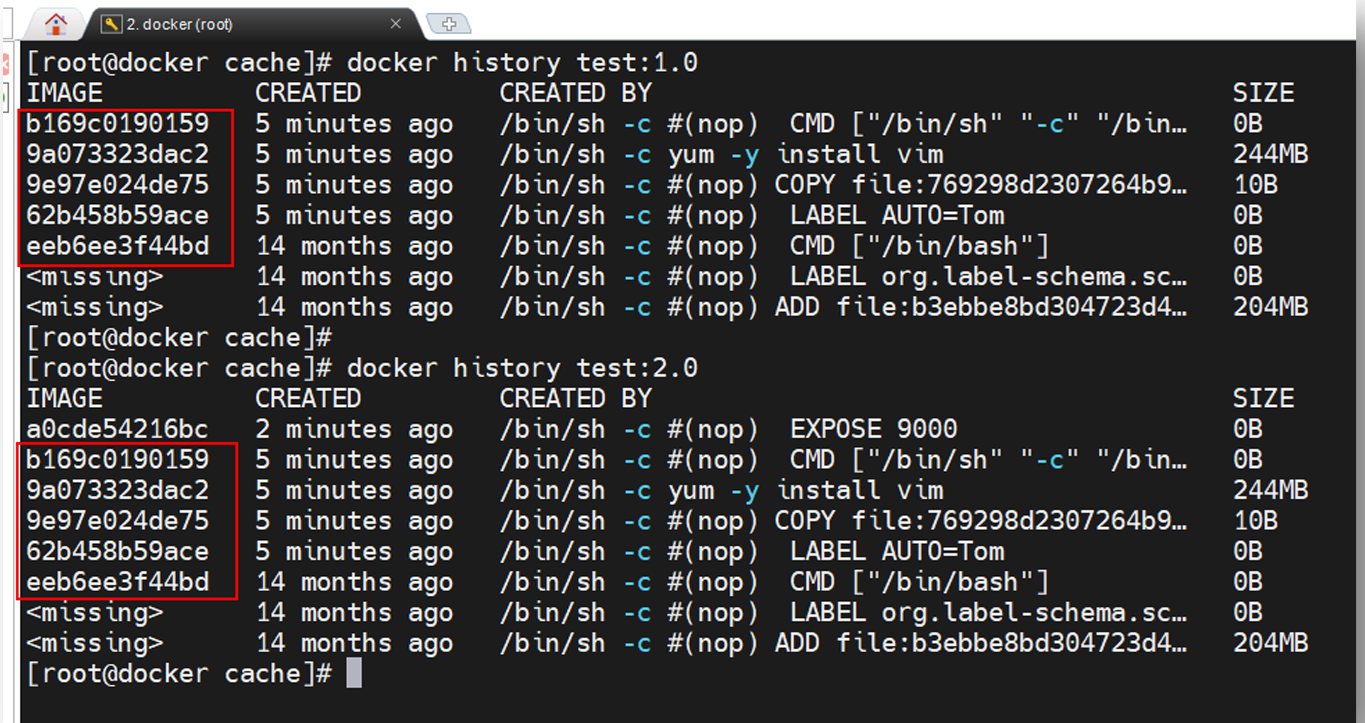
Task: Click the key icon on docker tab
Action: pos(111,24)
